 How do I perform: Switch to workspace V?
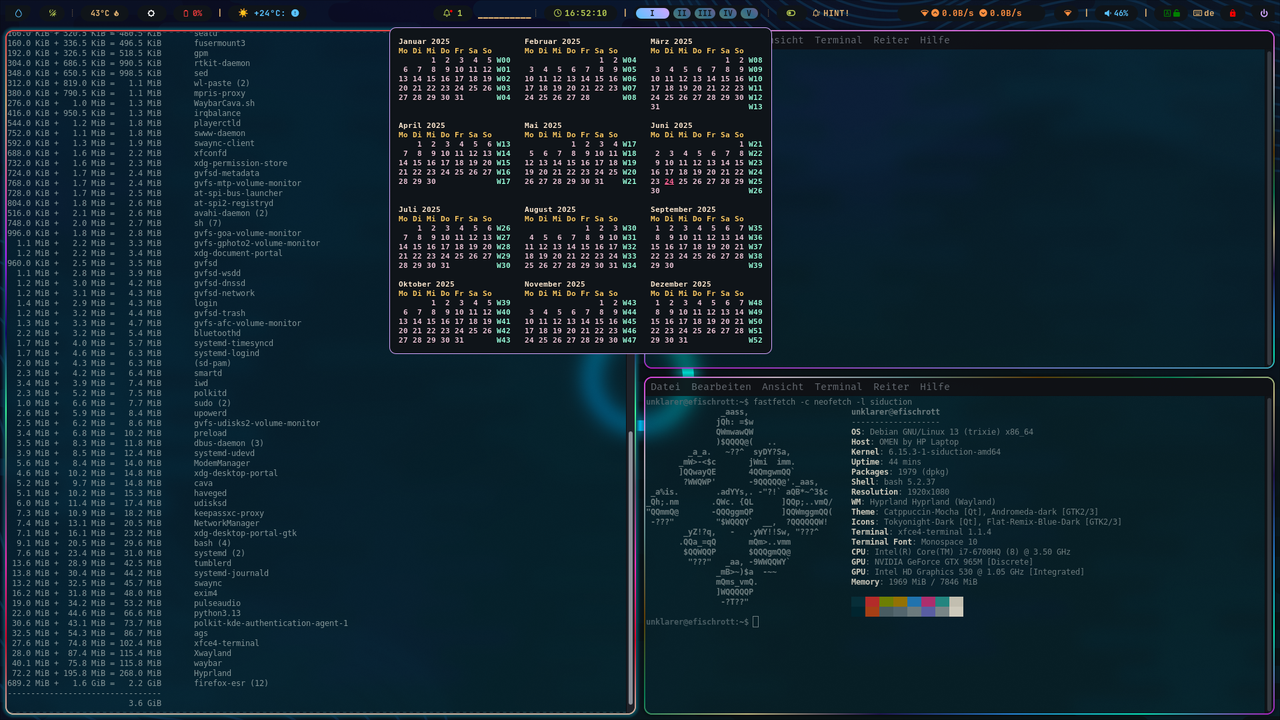pyautogui.click(x=748, y=13)
